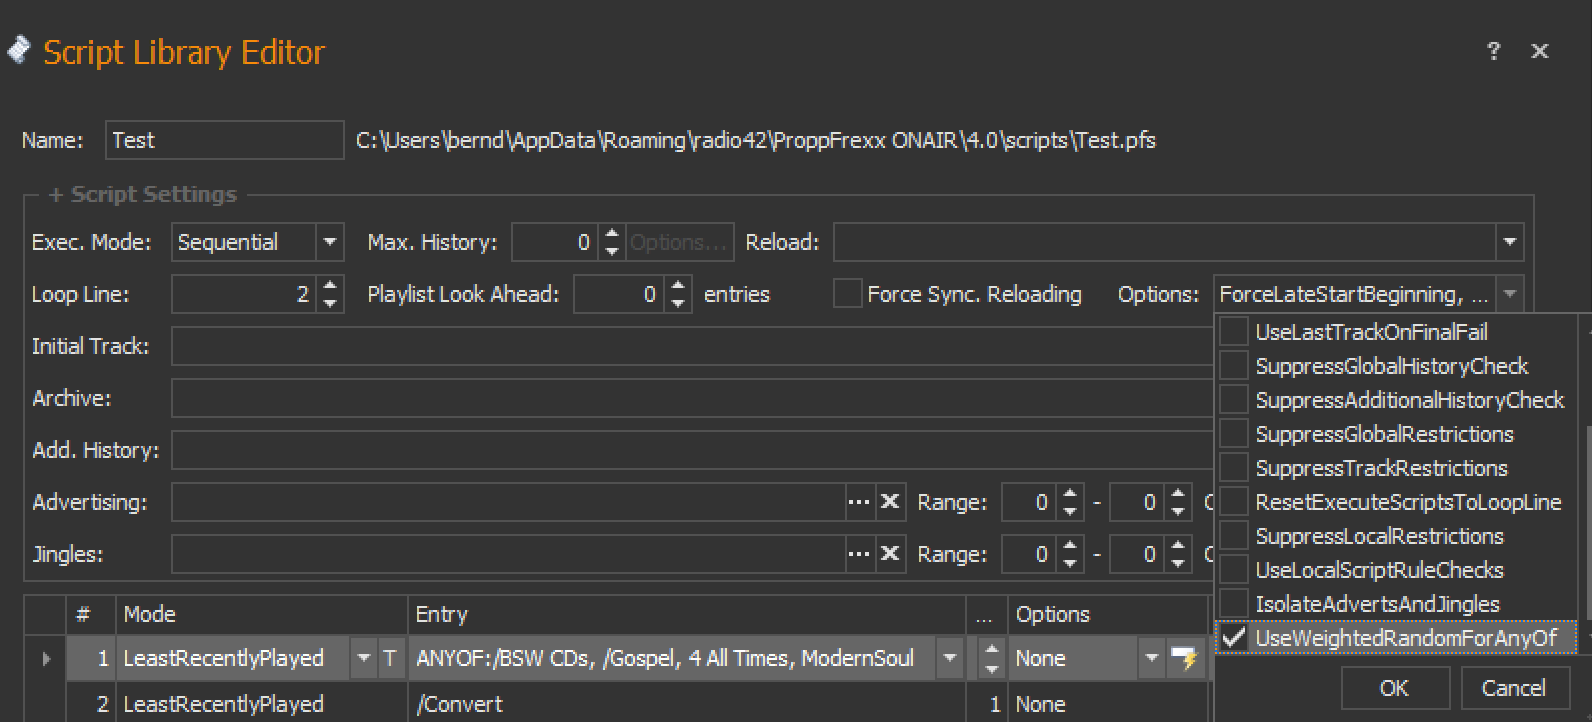Open the script Options dropdown arrow
This screenshot has height=722, width=1592.
[x=1509, y=294]
